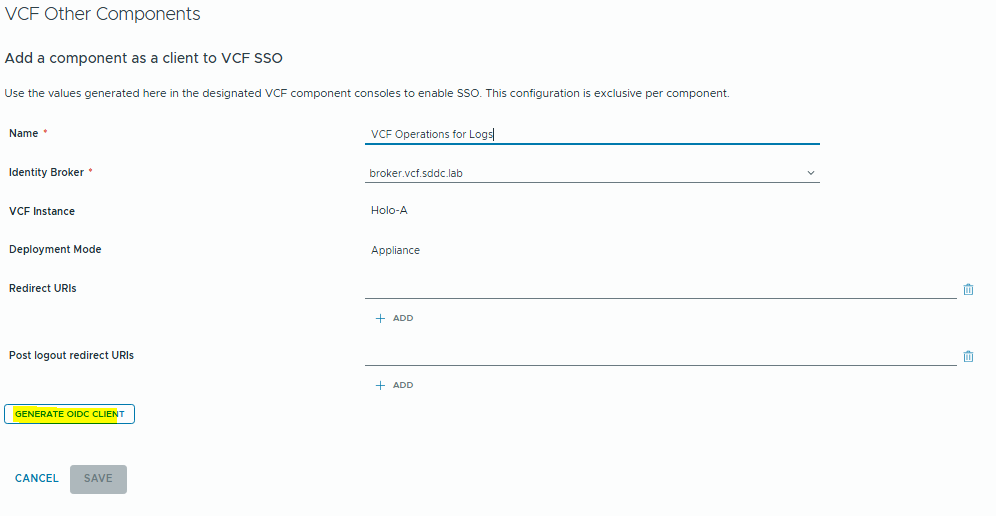Click the Appliance deployment mode value
The width and height of the screenshot is (996, 516).
[x=395, y=250]
